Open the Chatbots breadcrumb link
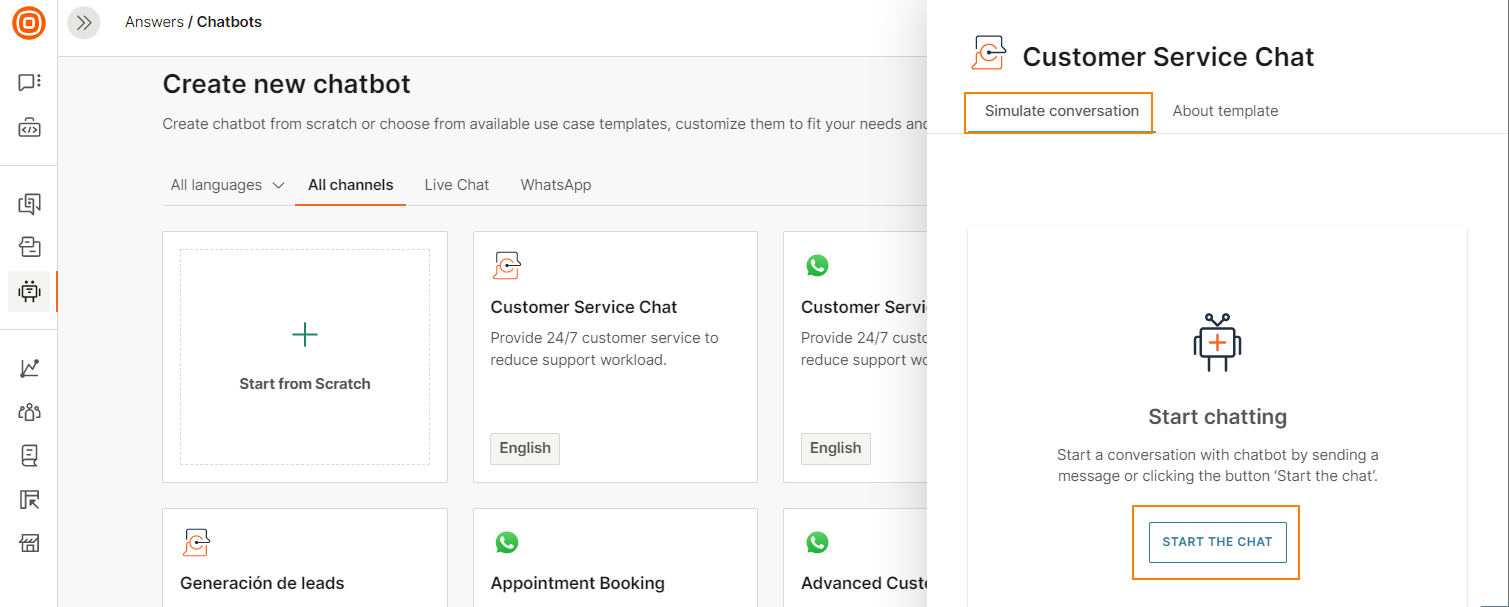The image size is (1509, 607). click(x=230, y=21)
